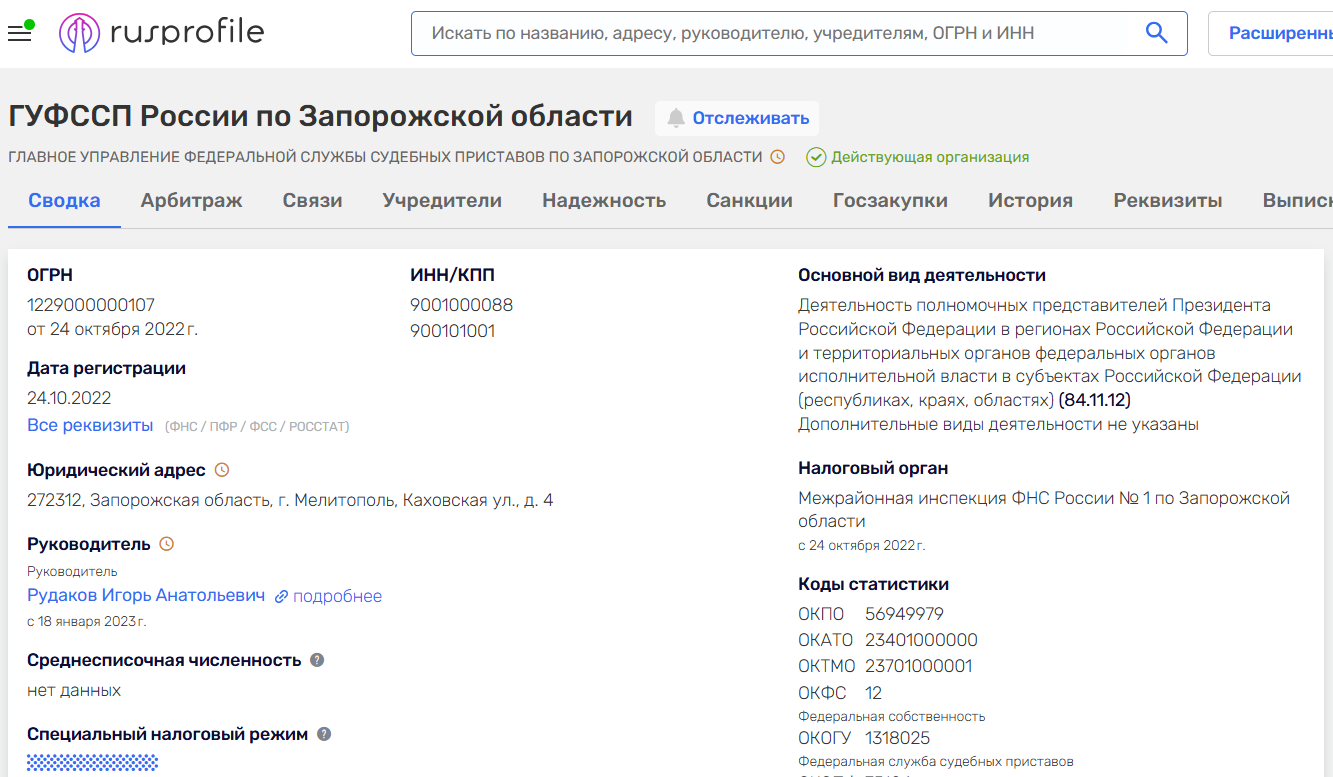Go to the Реквизиты tab
This screenshot has height=777, width=1333.
click(x=1167, y=200)
